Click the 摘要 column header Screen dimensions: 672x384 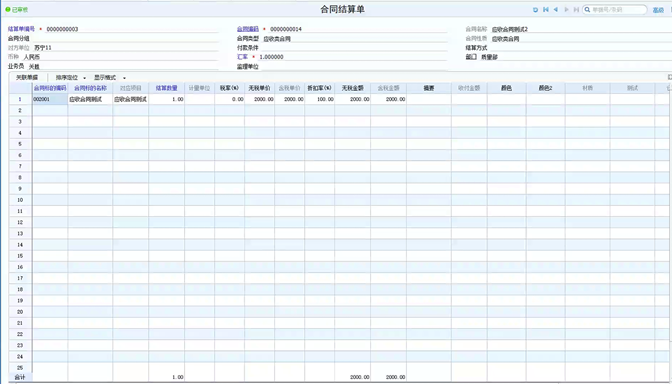pyautogui.click(x=429, y=88)
